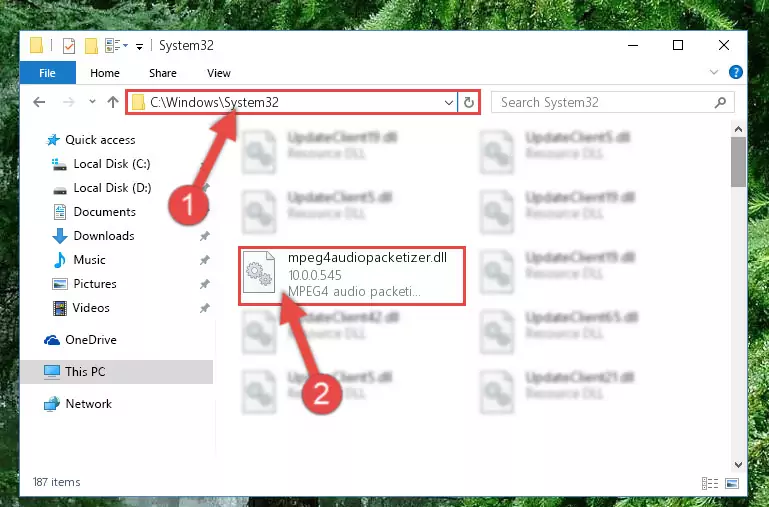769x507 pixels.
Task: Maximize the System32 window
Action: pos(678,46)
